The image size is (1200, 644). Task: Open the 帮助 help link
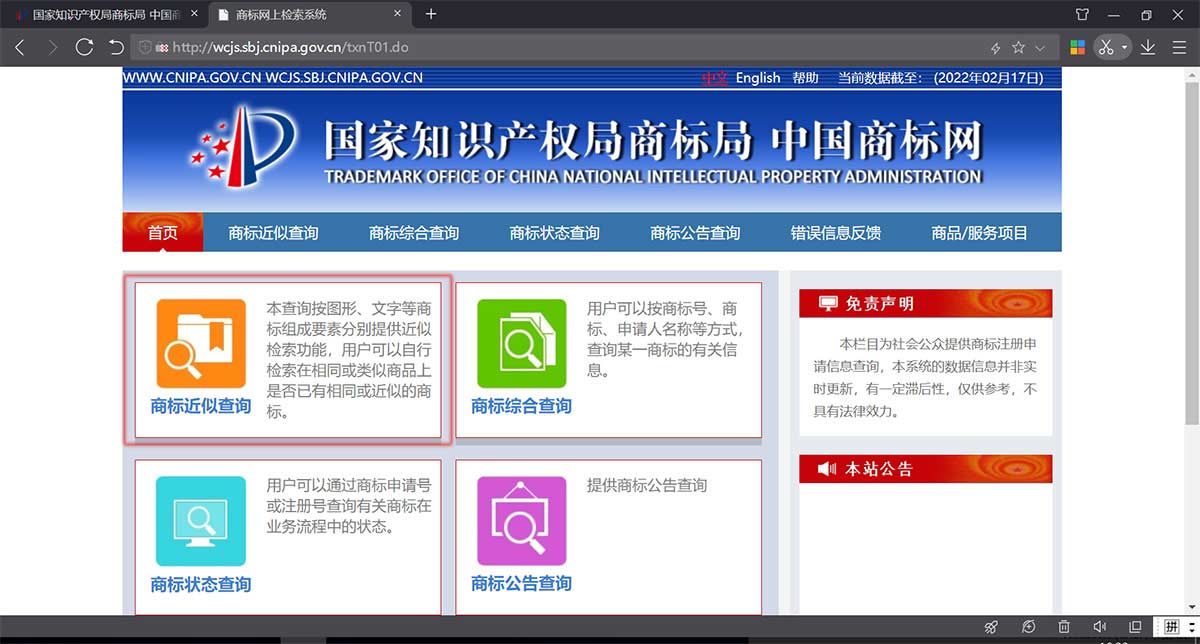click(x=805, y=78)
